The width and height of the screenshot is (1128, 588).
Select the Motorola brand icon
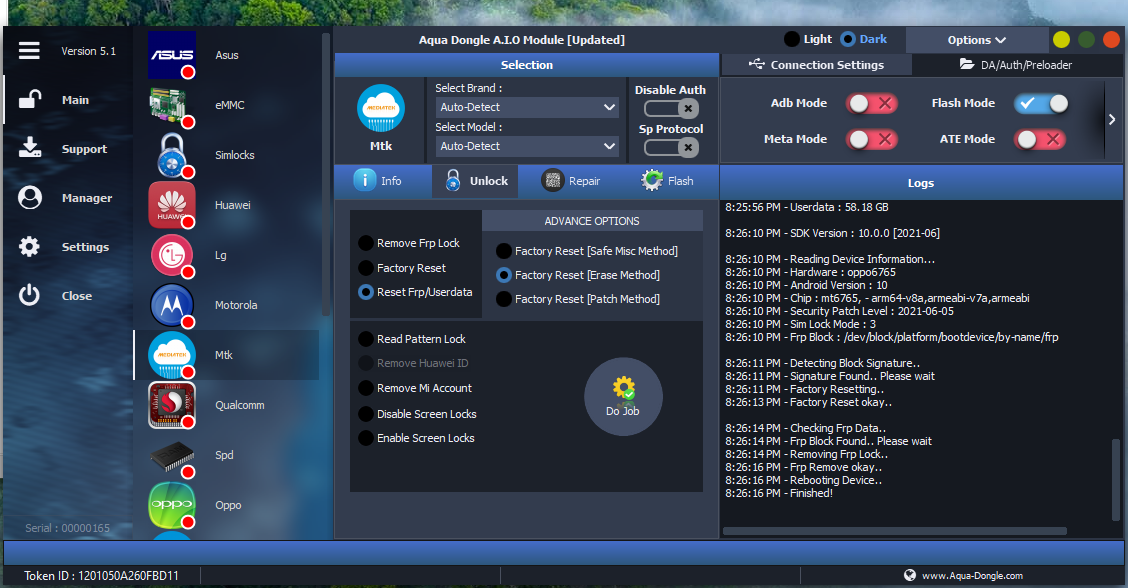[x=172, y=305]
